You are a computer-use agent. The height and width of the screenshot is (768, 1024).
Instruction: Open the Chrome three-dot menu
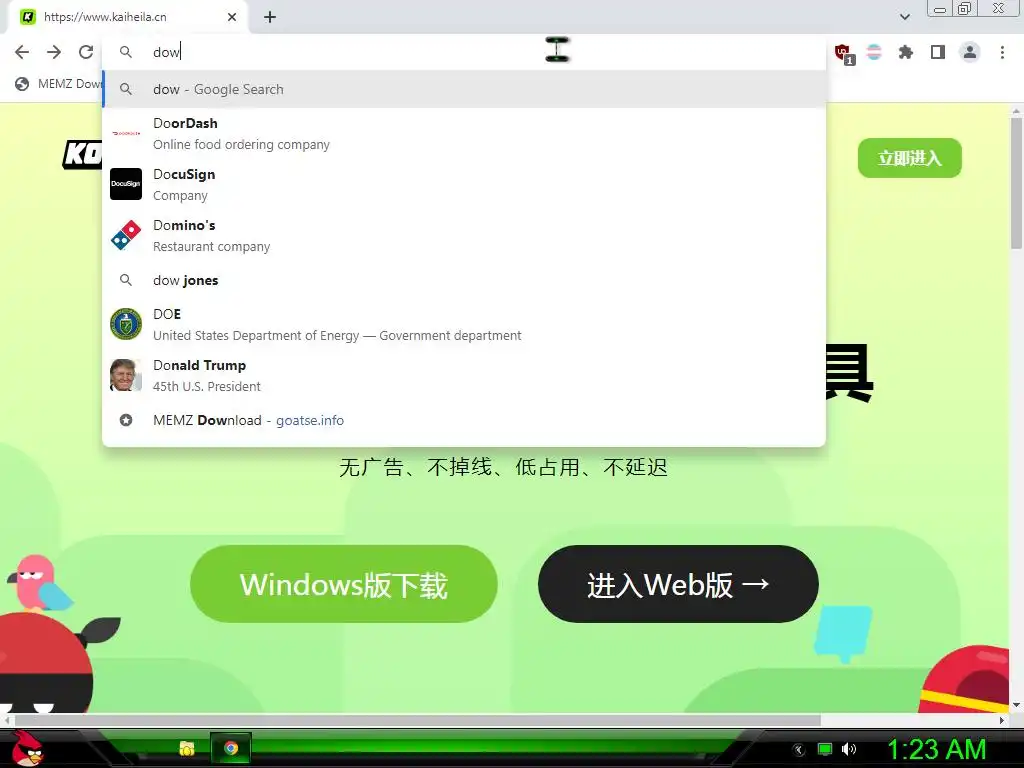[1002, 52]
